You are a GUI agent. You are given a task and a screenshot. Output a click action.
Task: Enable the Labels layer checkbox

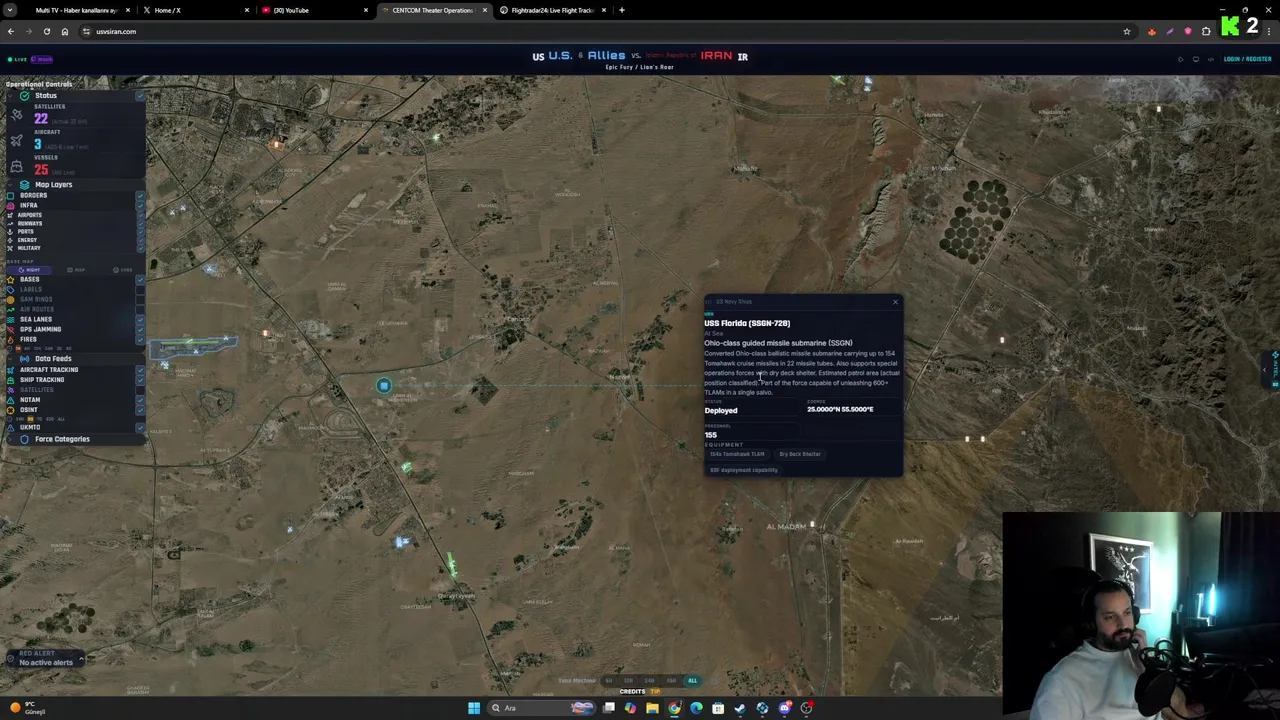pos(140,289)
